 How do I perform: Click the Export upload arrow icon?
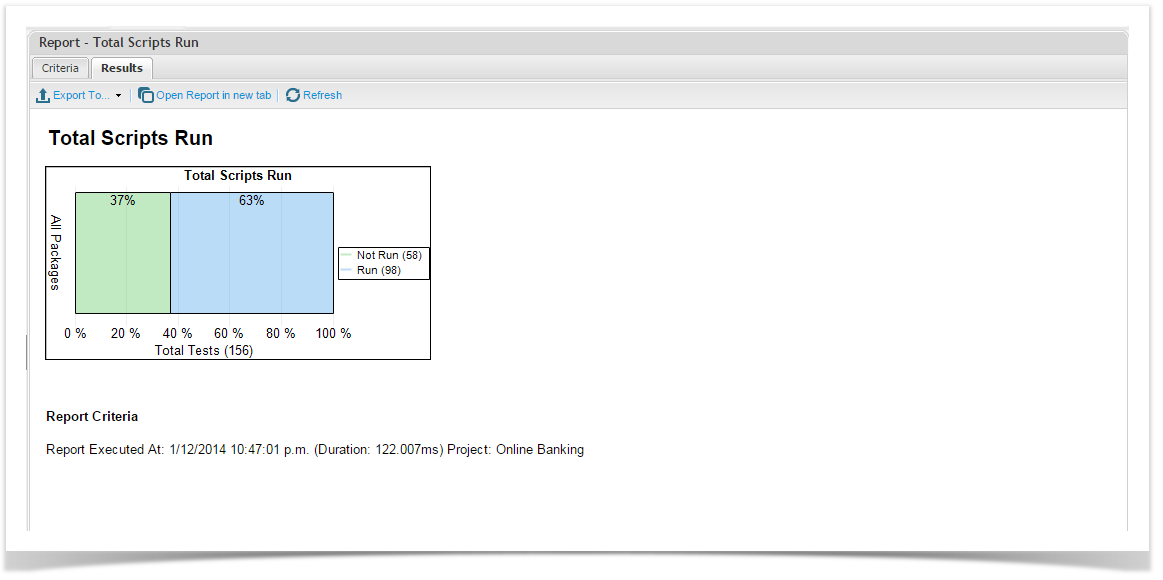pos(43,96)
